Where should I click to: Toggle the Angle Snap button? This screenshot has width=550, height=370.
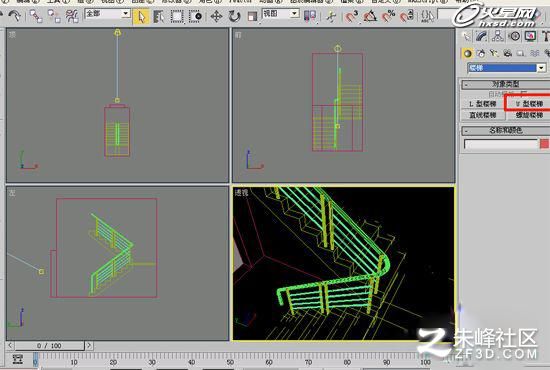370,16
